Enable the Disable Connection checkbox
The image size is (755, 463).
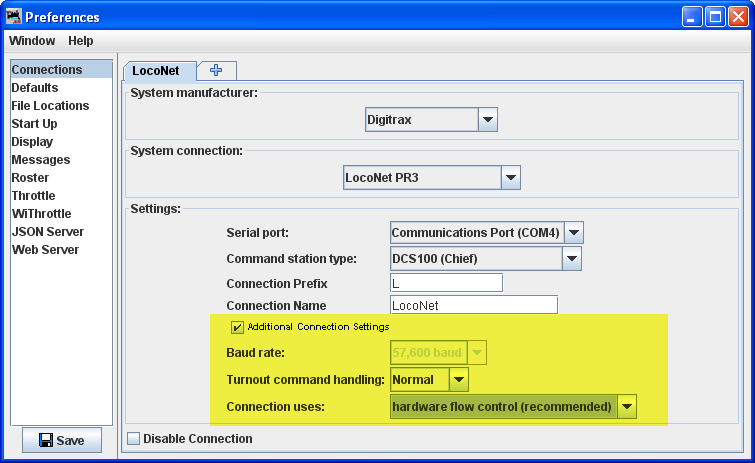pyautogui.click(x=134, y=438)
